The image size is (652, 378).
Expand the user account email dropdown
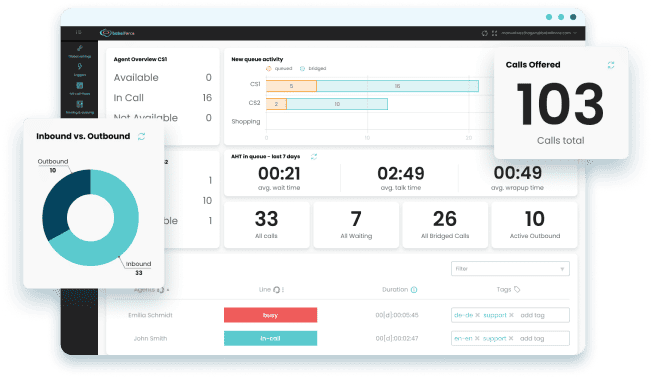pos(539,33)
